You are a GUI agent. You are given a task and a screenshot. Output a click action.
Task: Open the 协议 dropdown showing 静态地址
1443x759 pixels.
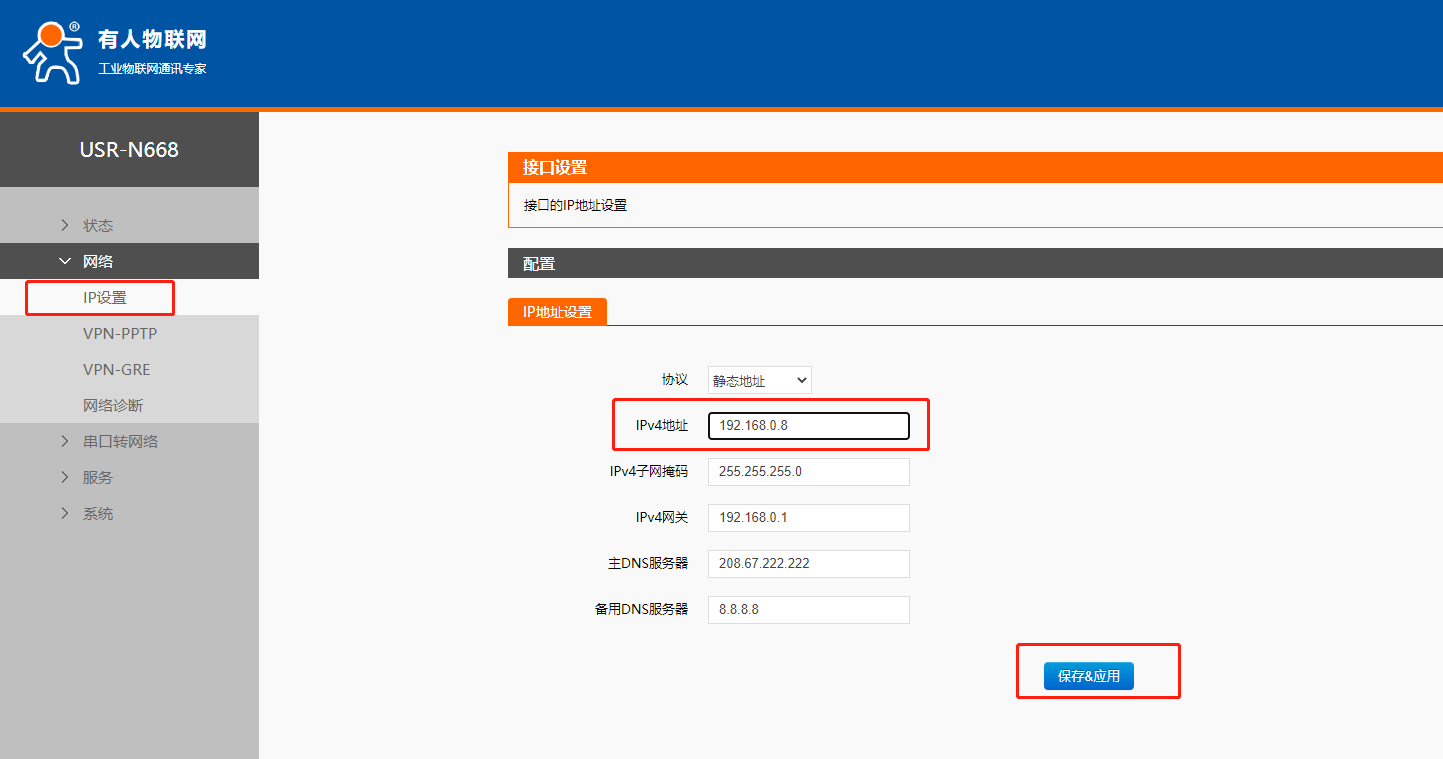coord(759,380)
